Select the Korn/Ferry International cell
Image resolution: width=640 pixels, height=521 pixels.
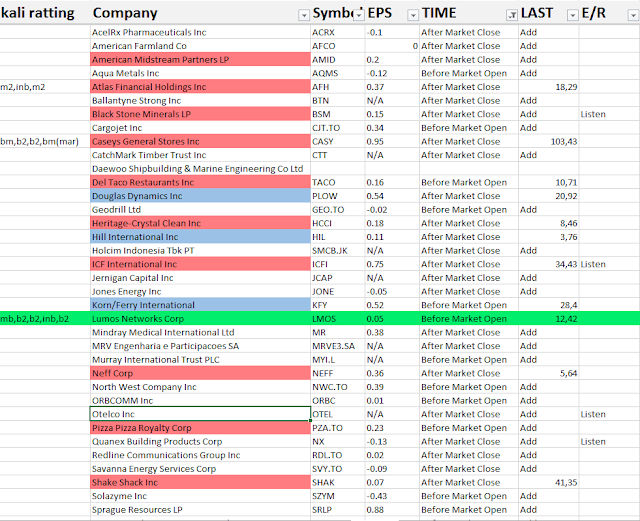tap(200, 305)
